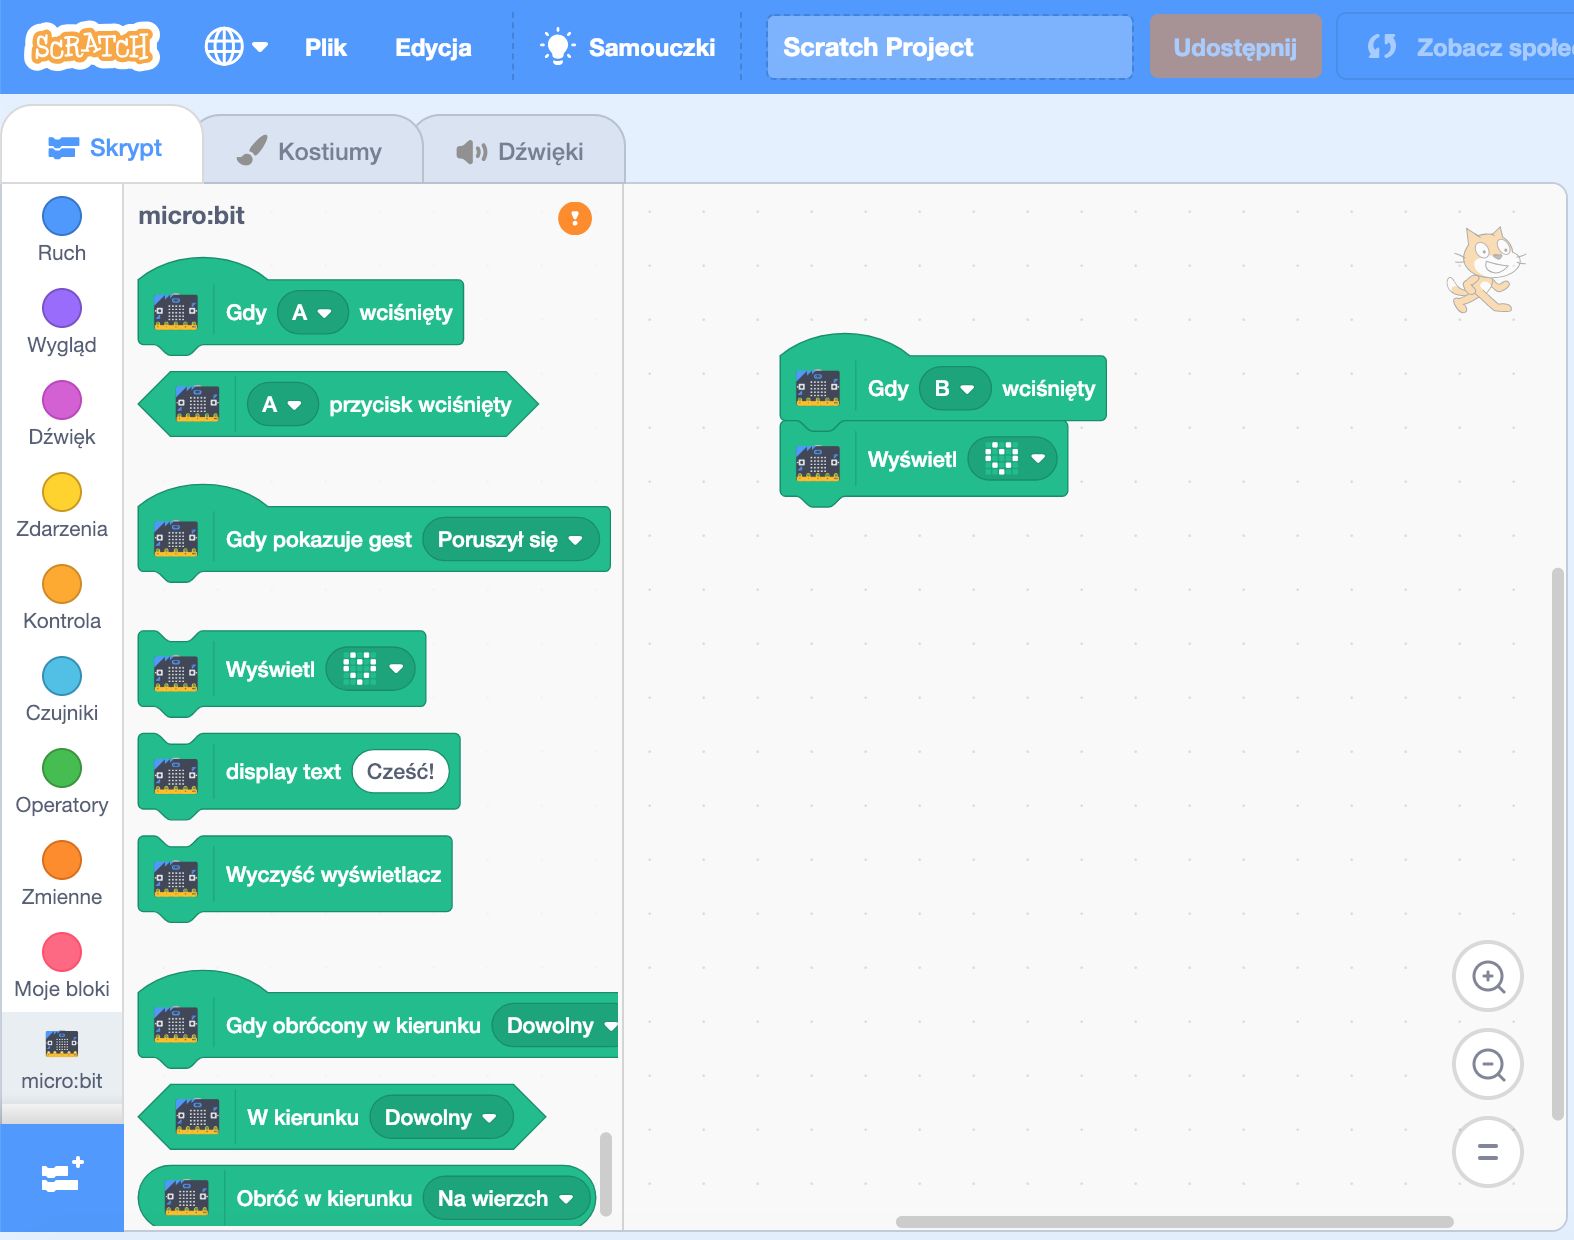Click the cat sprite watermark thumbnail
Screen dimensions: 1574x1240
[1486, 271]
